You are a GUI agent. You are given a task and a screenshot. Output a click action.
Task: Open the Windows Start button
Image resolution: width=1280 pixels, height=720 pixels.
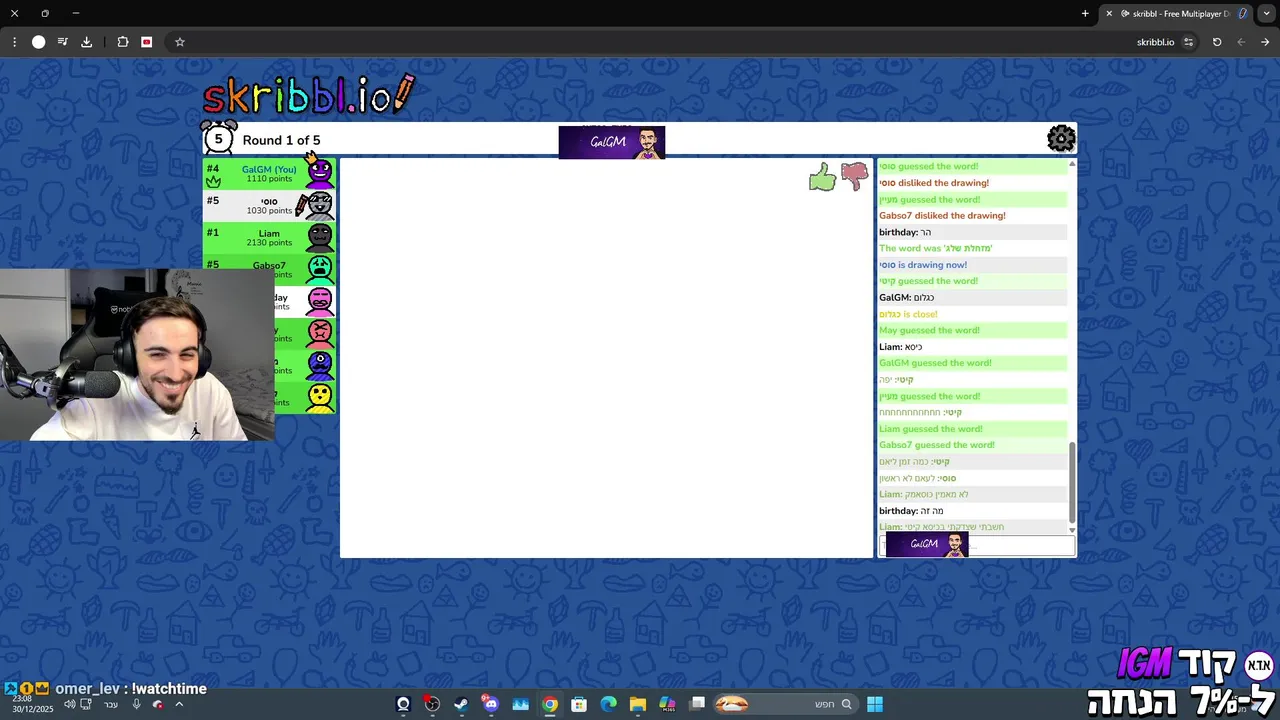point(875,704)
